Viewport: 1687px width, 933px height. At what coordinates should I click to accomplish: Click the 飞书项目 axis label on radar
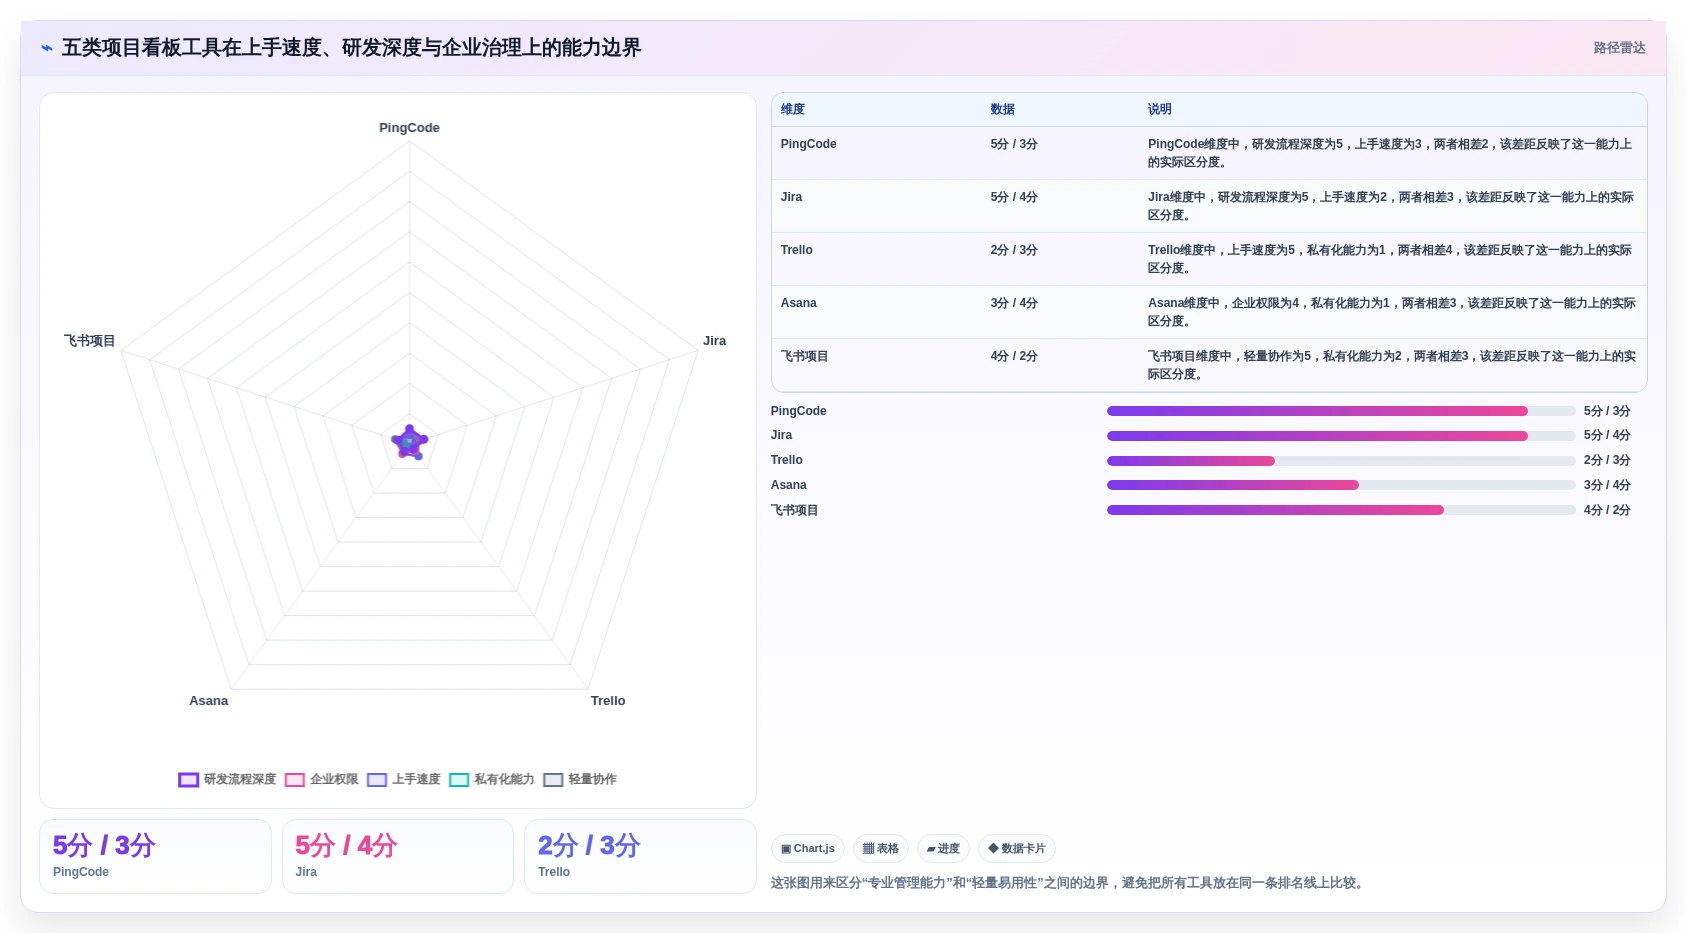pos(90,341)
